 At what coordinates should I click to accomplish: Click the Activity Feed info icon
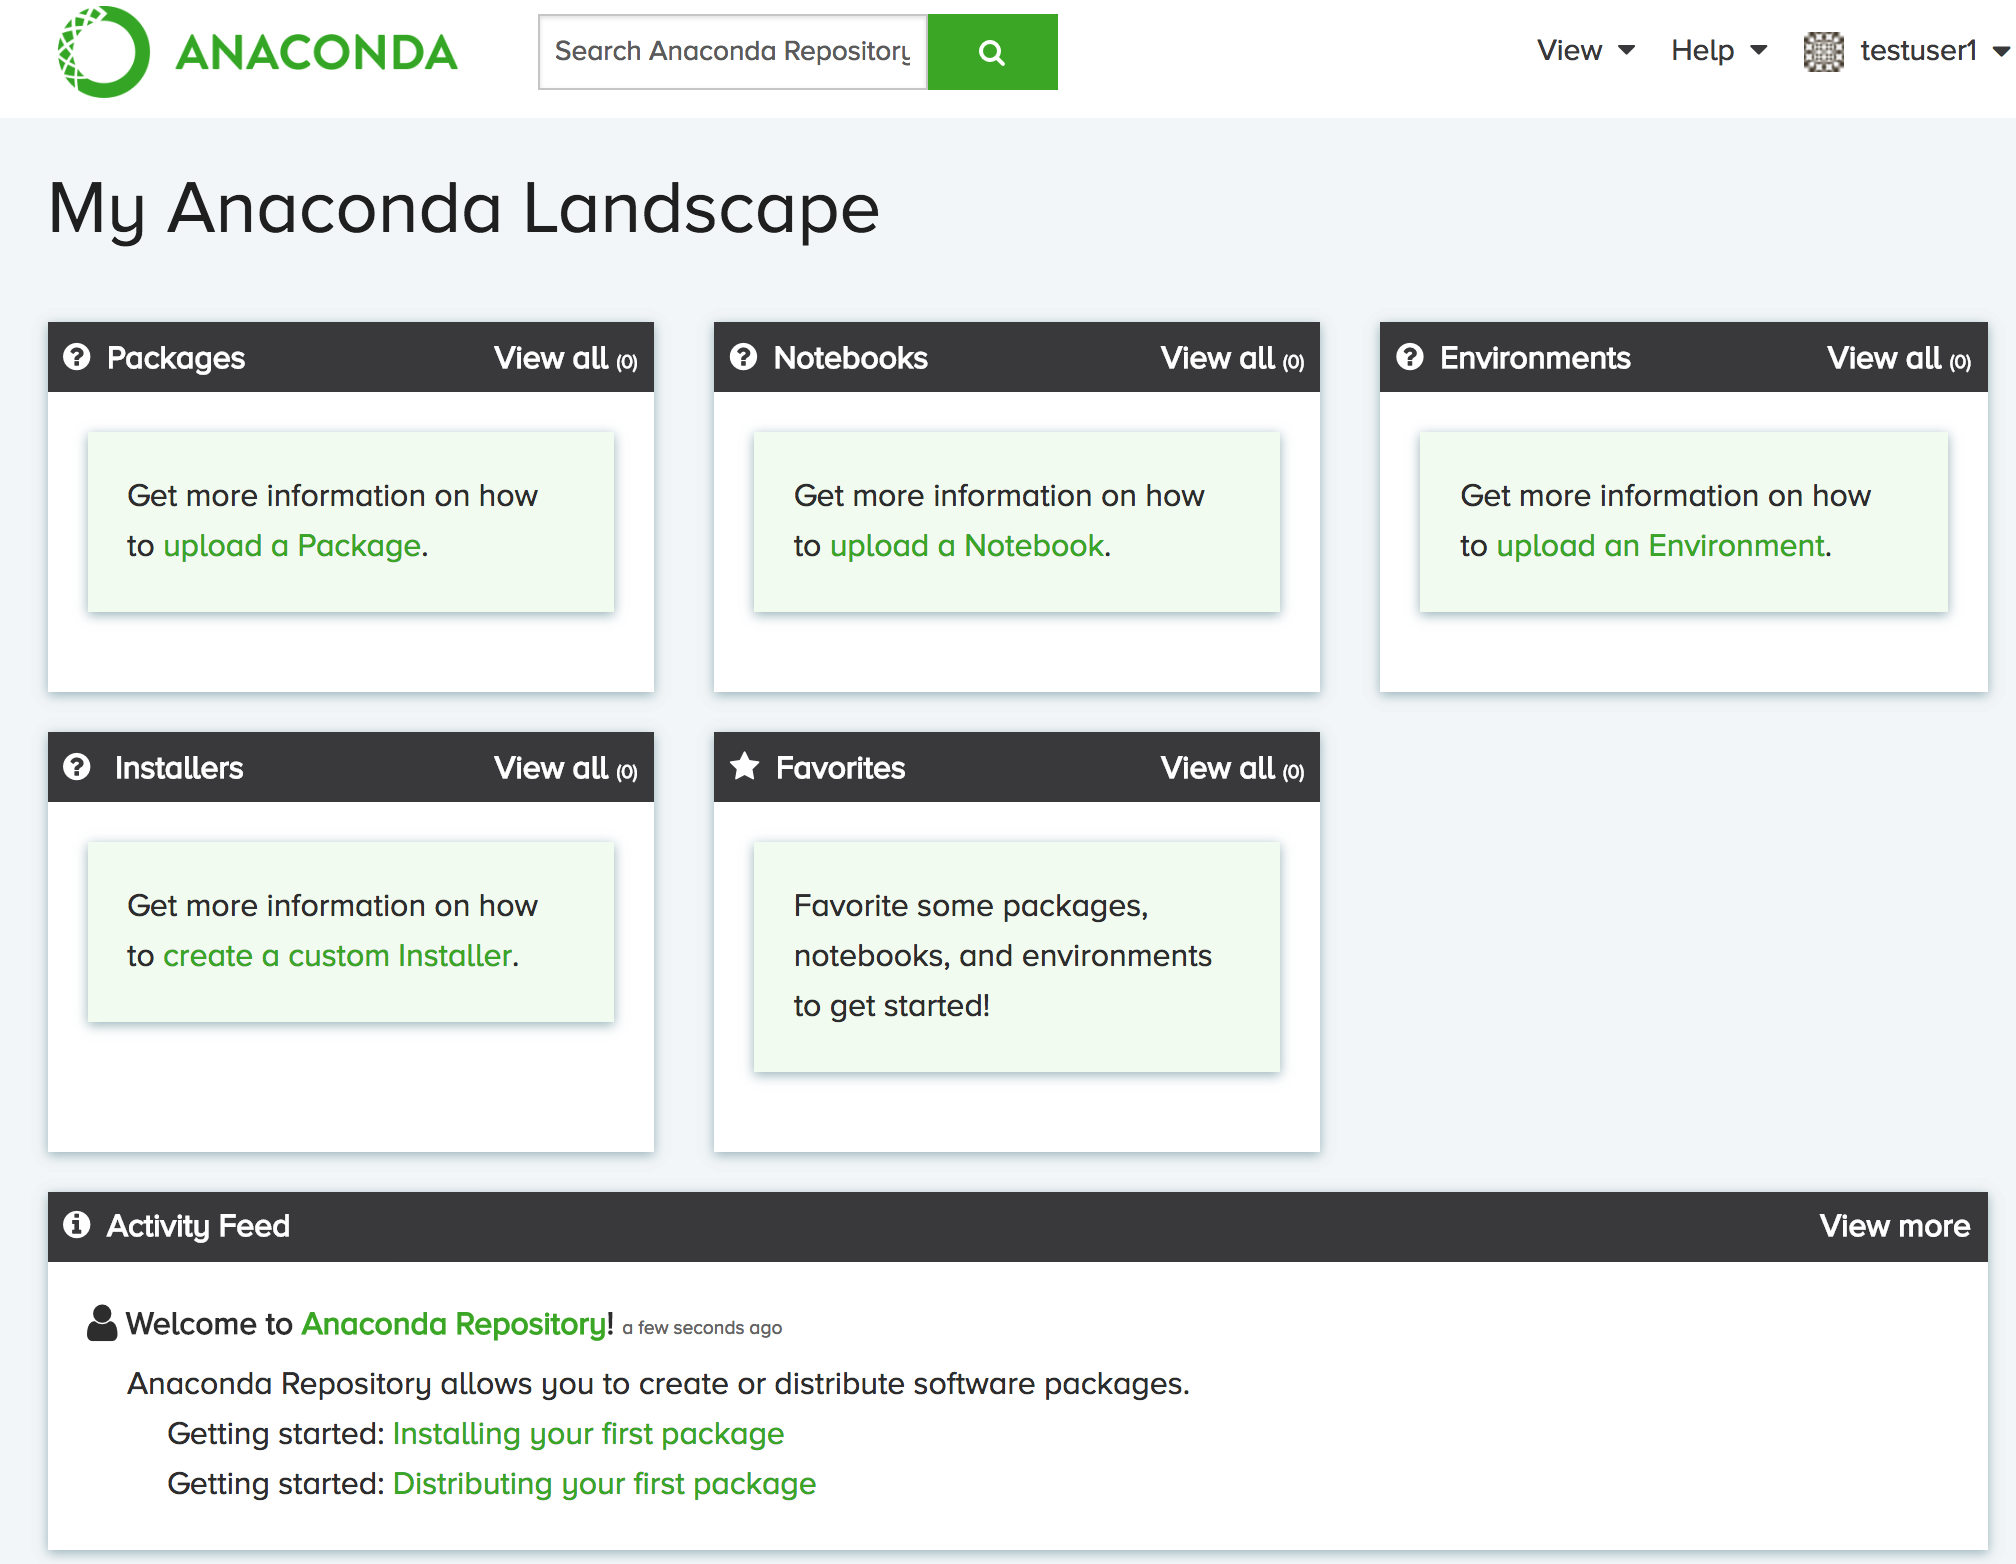pyautogui.click(x=77, y=1225)
